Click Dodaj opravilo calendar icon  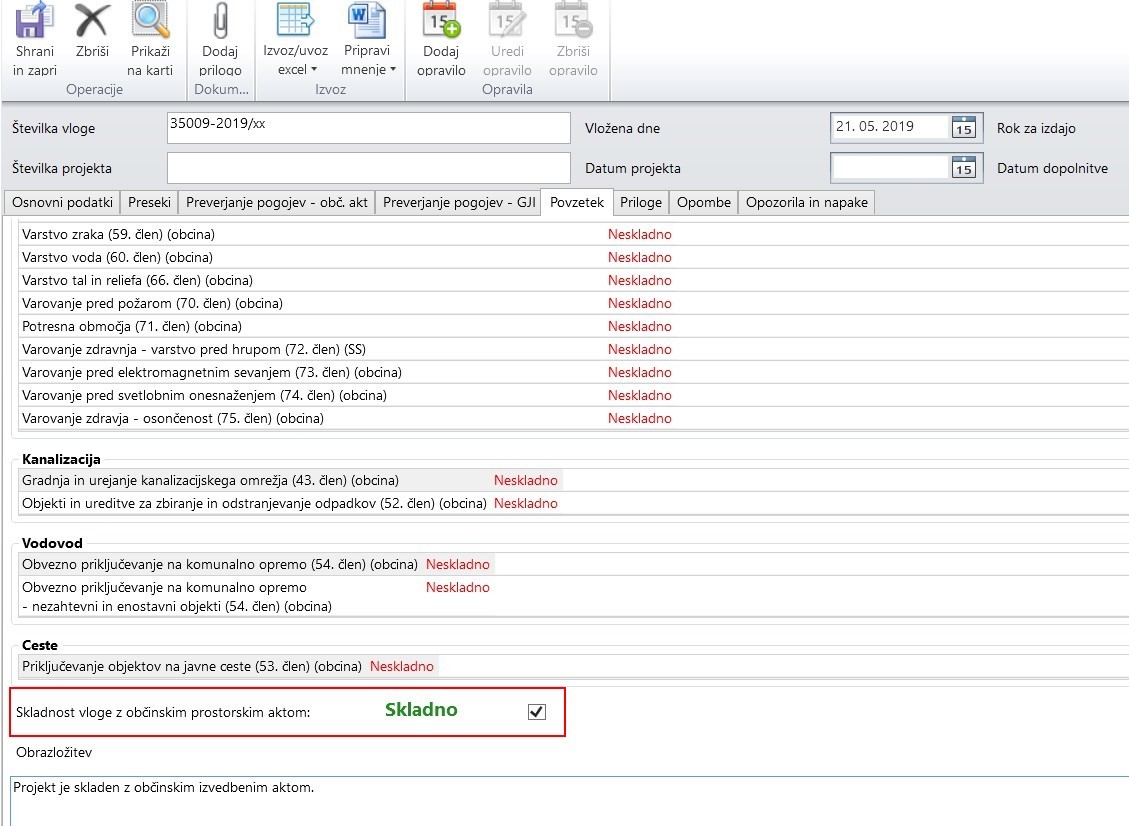[441, 21]
